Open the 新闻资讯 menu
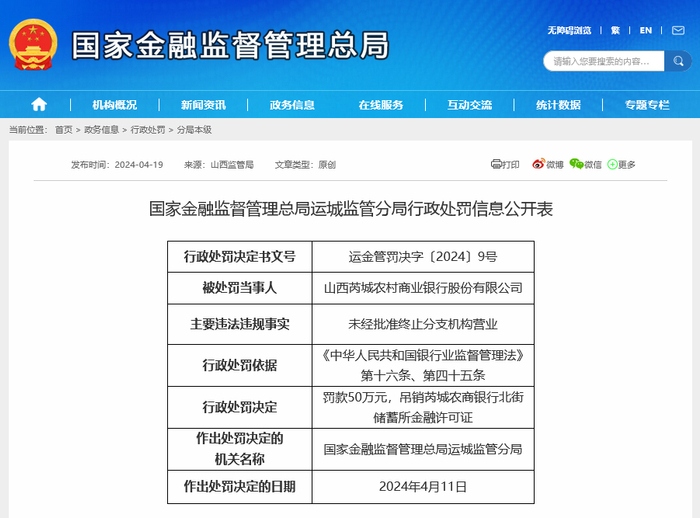 (203, 105)
